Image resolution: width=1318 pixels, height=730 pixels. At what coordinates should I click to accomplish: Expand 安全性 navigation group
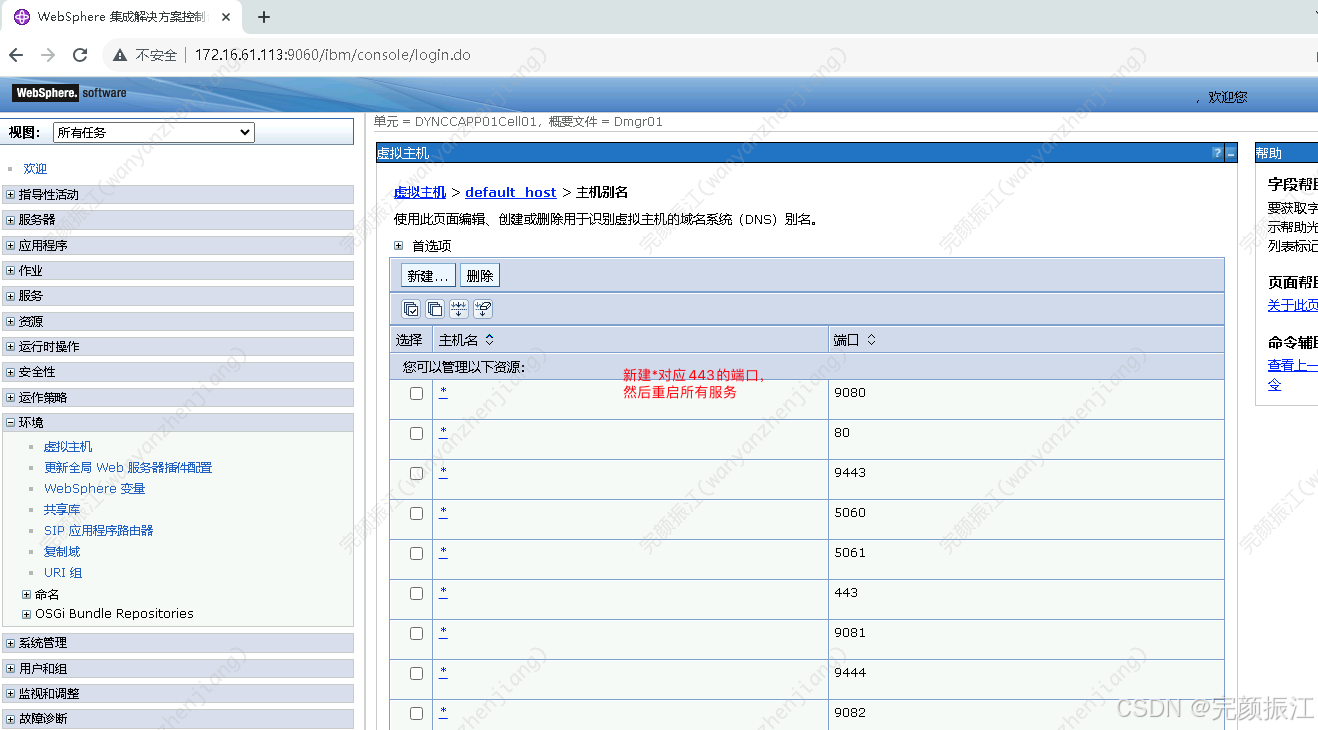11,372
